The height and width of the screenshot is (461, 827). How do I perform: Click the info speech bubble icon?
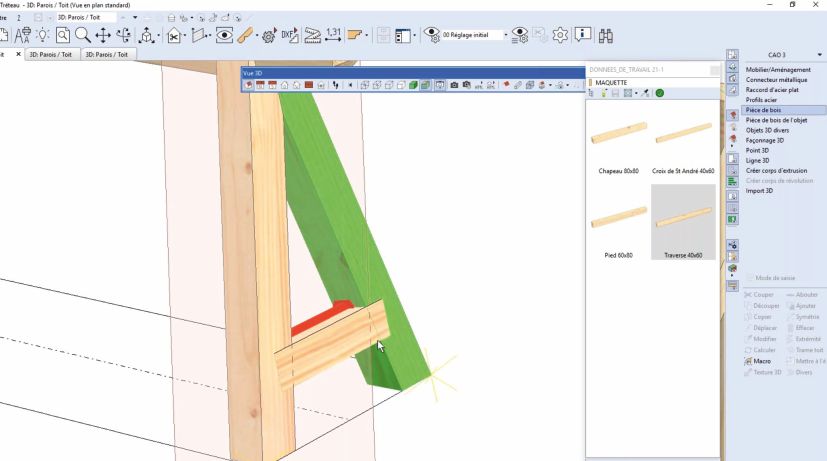[x=582, y=35]
